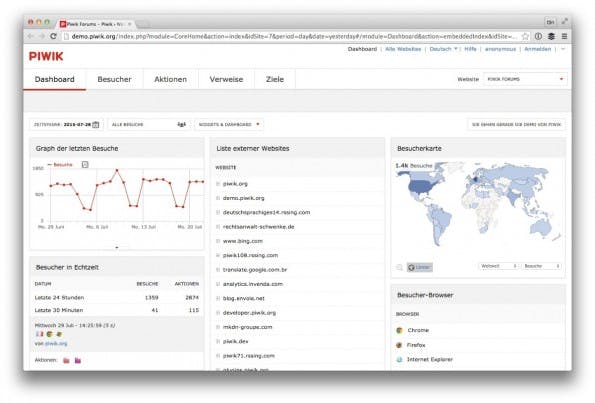Open the Weltweit region dropdown on the map

click(x=499, y=266)
